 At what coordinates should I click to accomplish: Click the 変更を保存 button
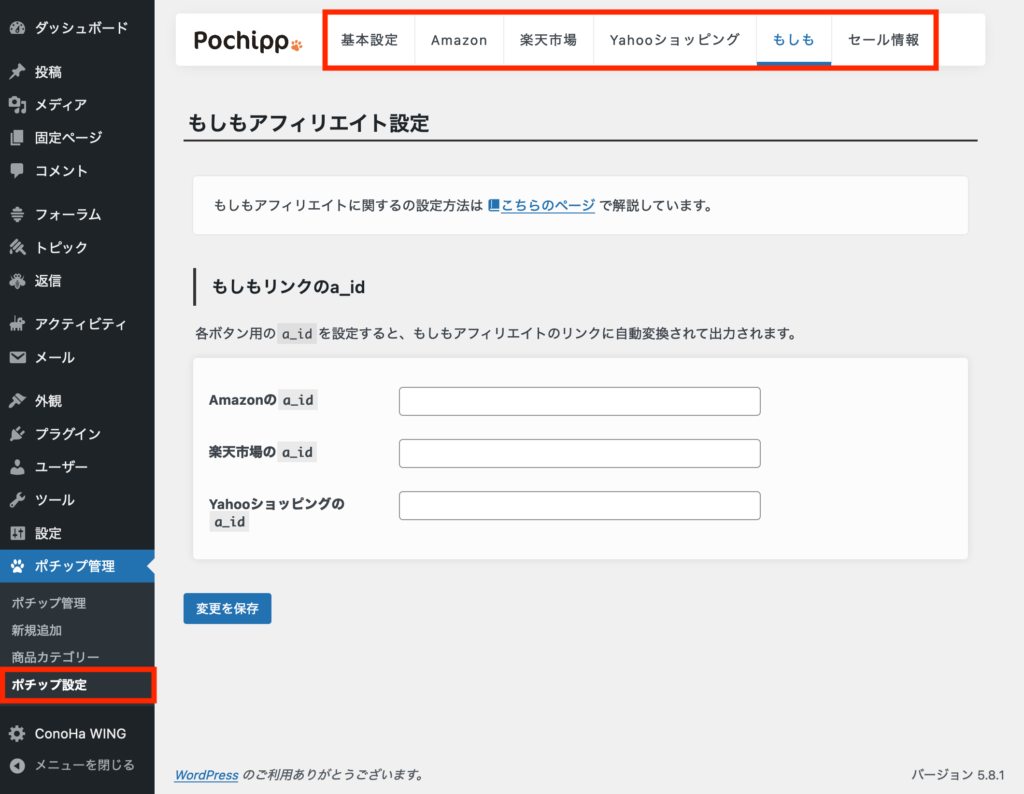(227, 609)
